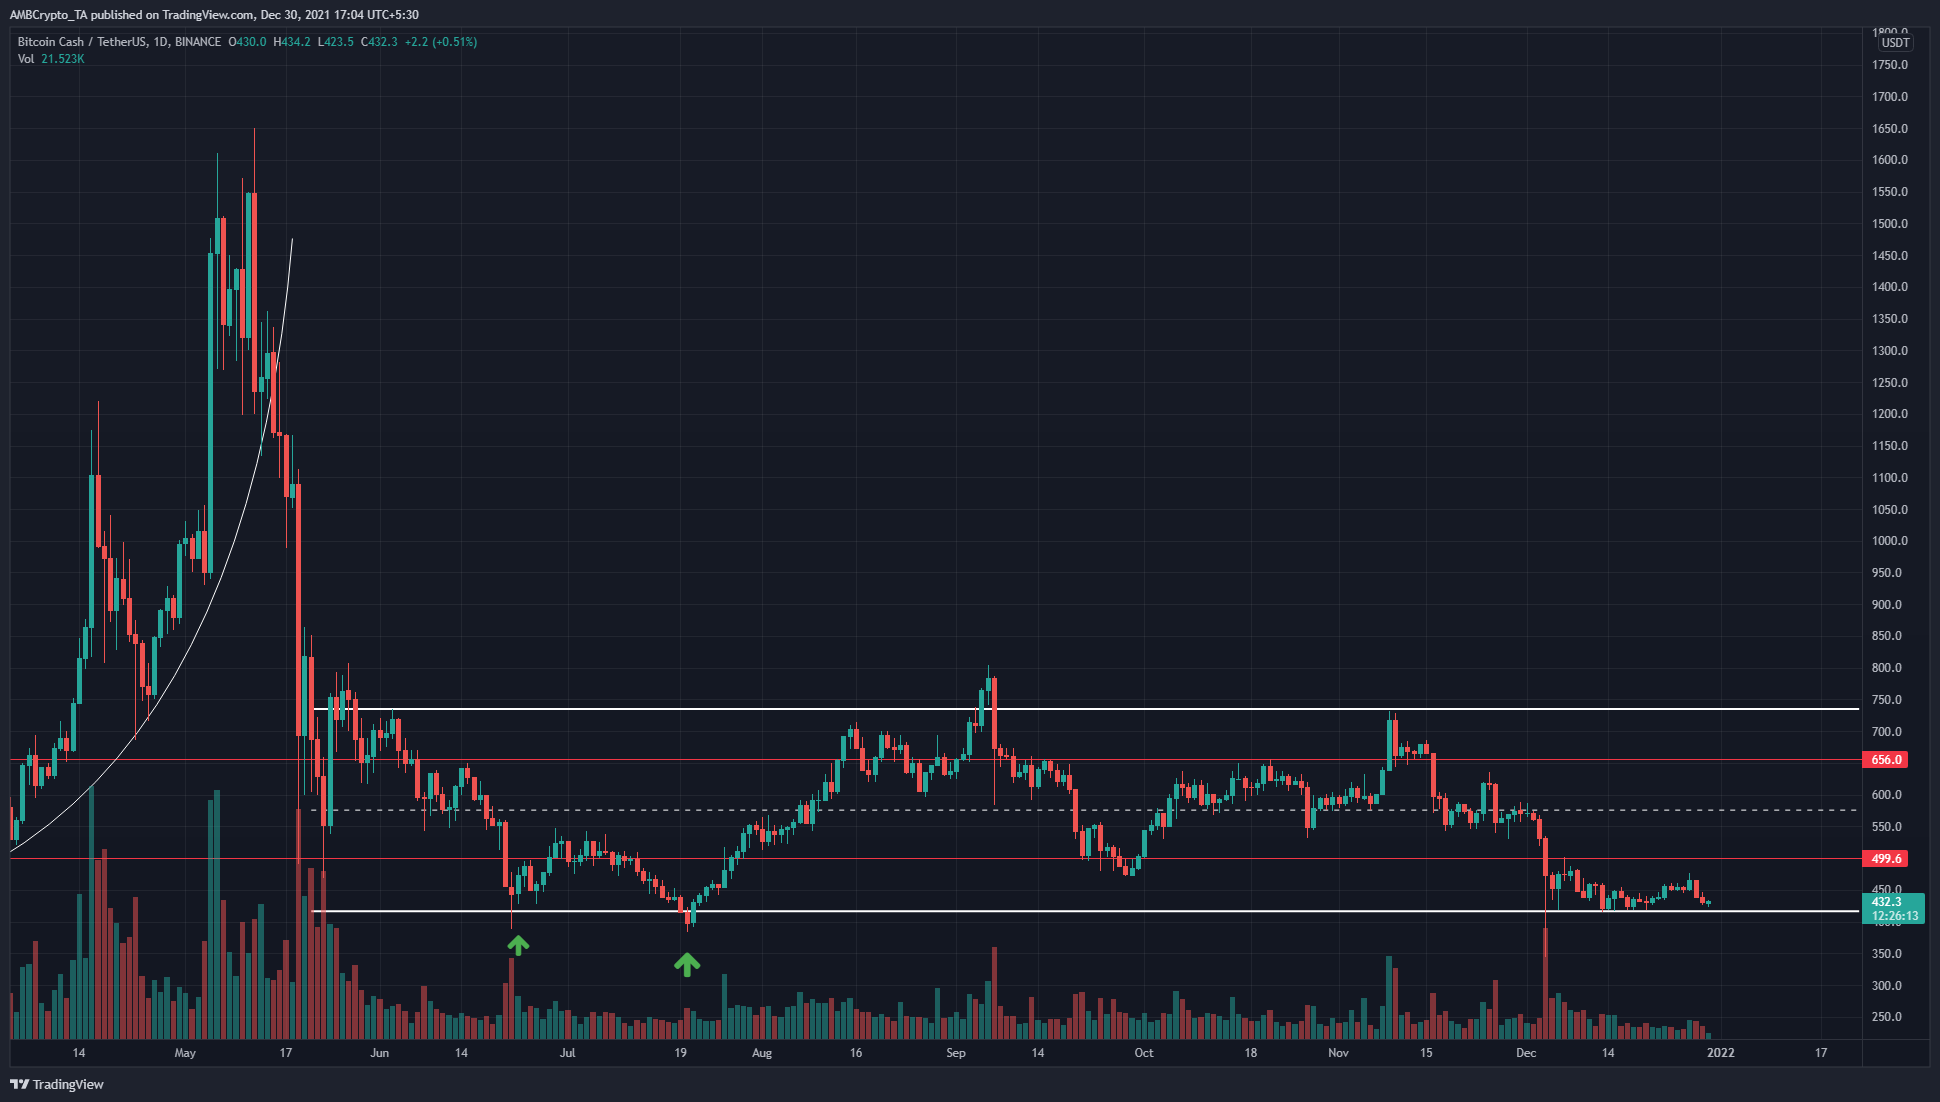Click the Jul label on the time axis
The width and height of the screenshot is (1940, 1102).
568,1053
